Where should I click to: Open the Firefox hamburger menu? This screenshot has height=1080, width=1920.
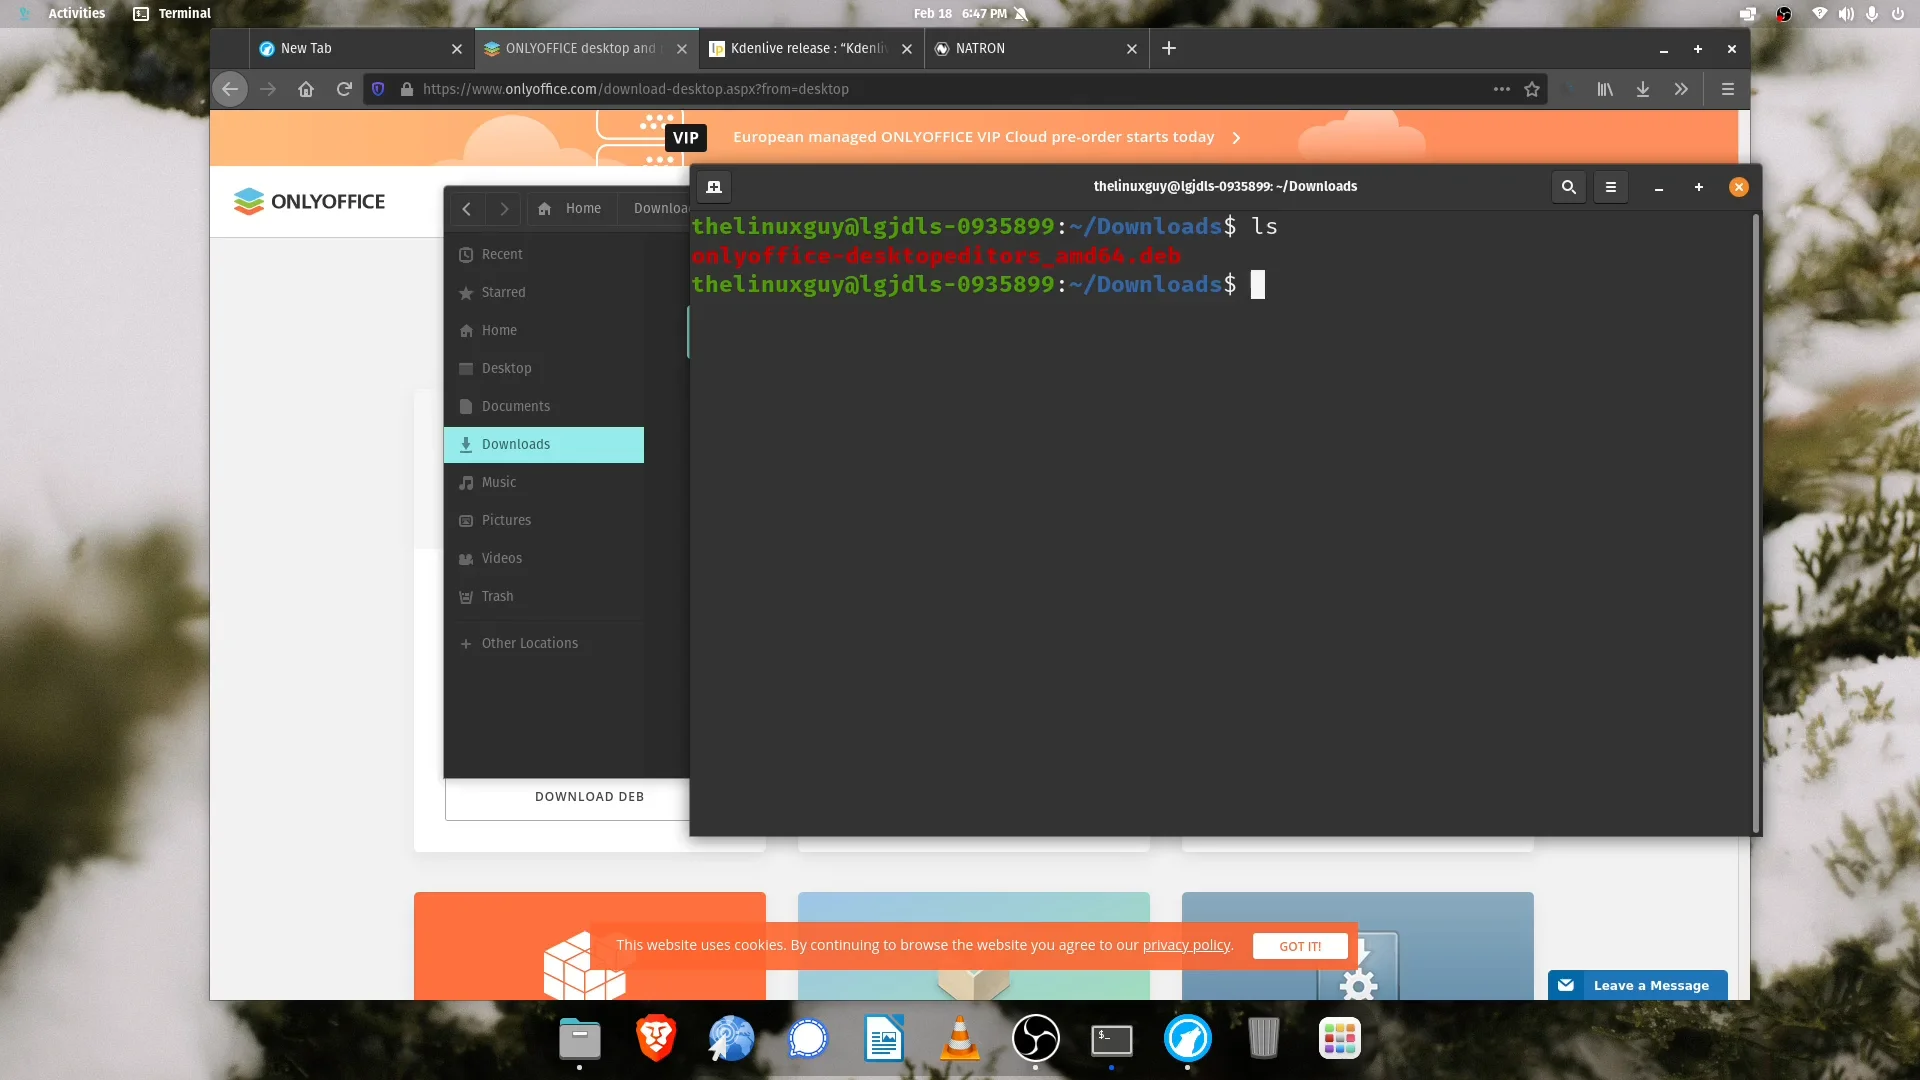click(x=1728, y=89)
